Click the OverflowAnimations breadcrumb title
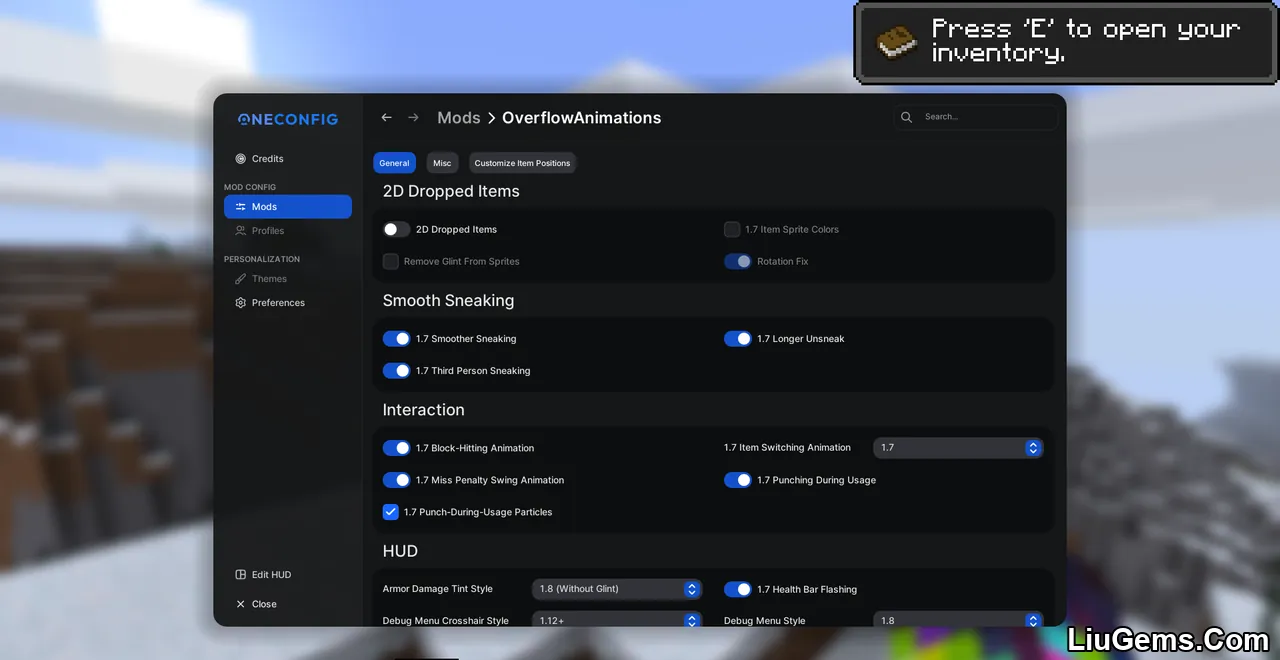Viewport: 1280px width, 660px height. [581, 118]
